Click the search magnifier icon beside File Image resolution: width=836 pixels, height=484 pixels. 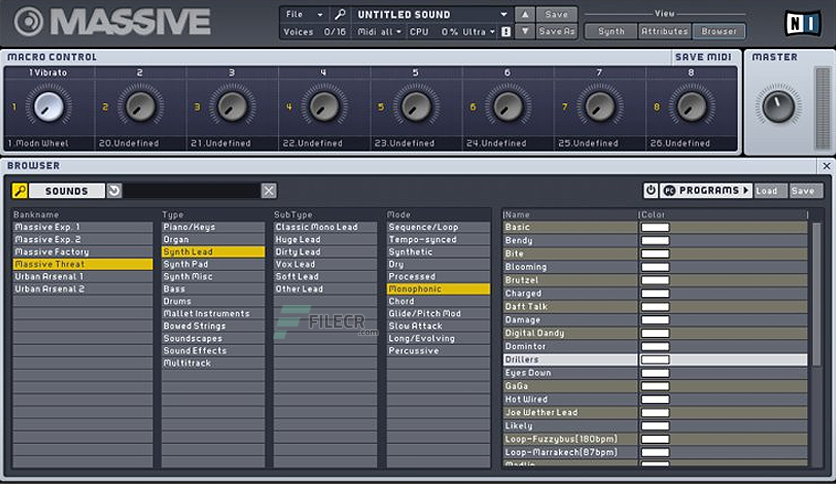340,14
